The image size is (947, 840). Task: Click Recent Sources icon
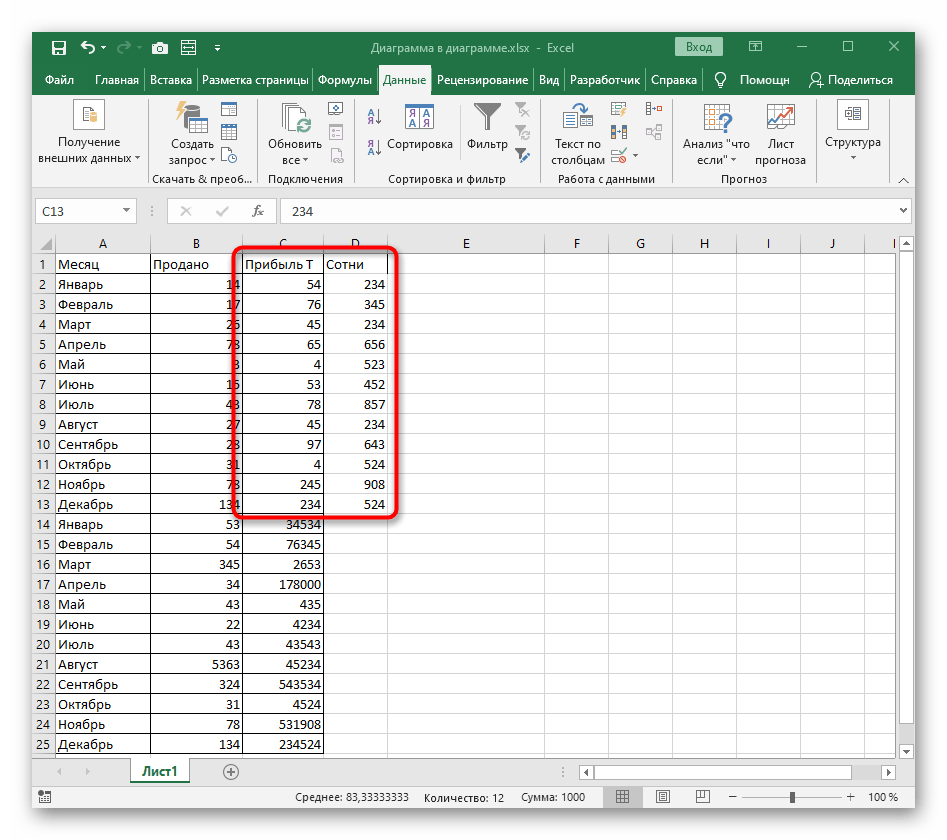pyautogui.click(x=229, y=155)
